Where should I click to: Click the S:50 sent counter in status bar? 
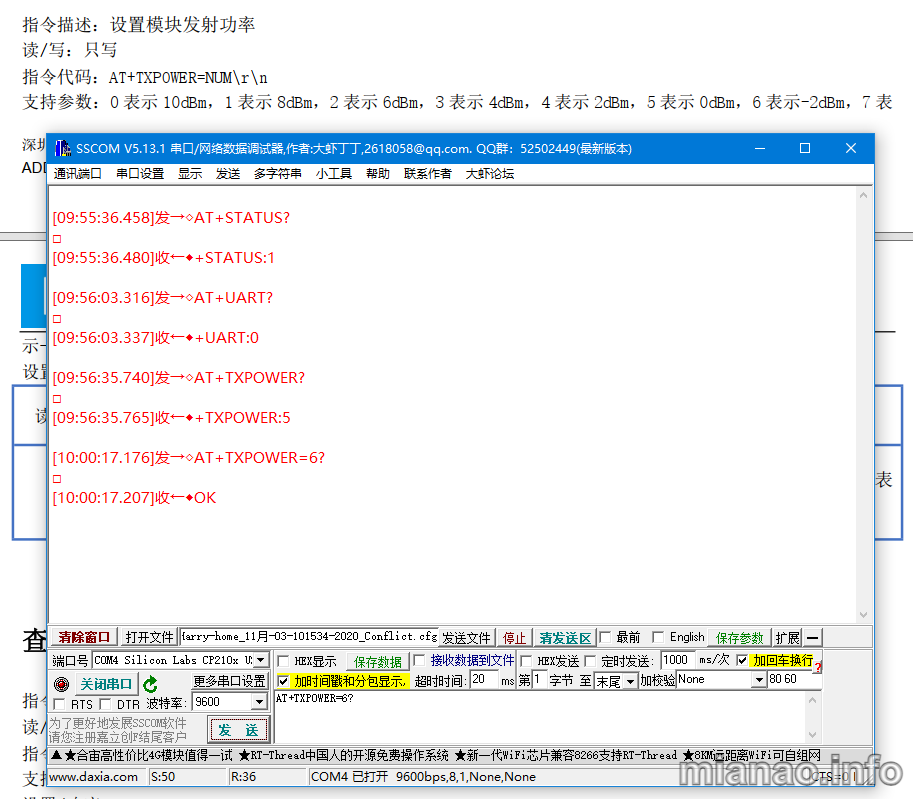pyautogui.click(x=163, y=777)
